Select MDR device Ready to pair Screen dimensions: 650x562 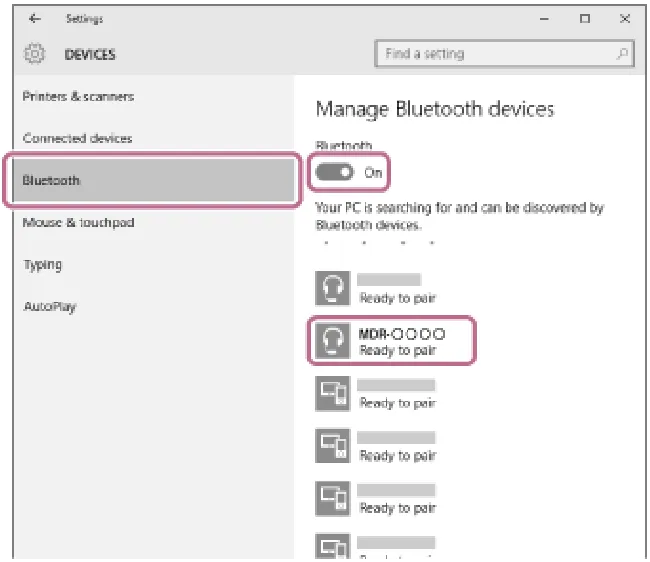(392, 341)
